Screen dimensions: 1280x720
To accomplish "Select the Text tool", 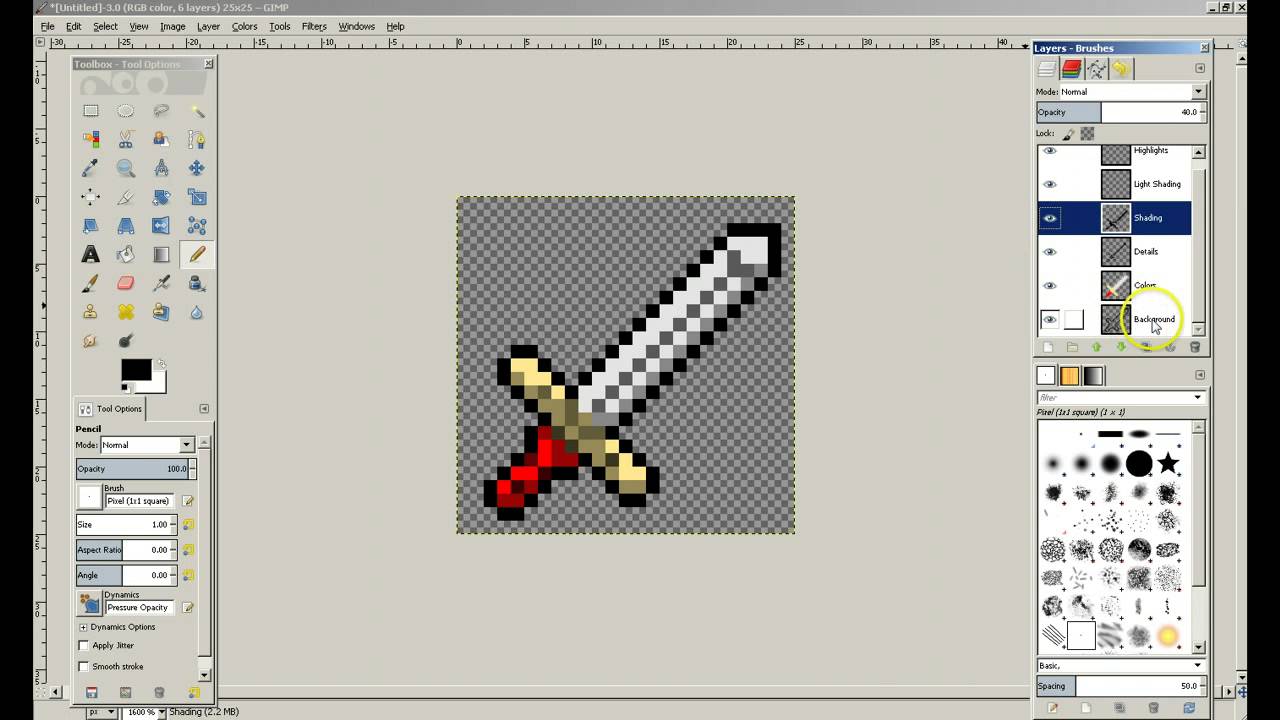I will [91, 255].
